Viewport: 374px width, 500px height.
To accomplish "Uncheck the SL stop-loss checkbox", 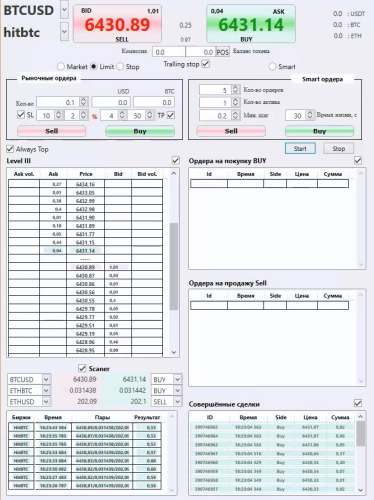I will click(x=21, y=115).
